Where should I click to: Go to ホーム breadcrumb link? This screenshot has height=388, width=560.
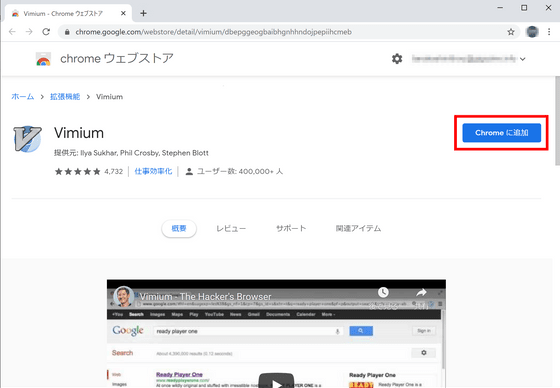click(22, 97)
